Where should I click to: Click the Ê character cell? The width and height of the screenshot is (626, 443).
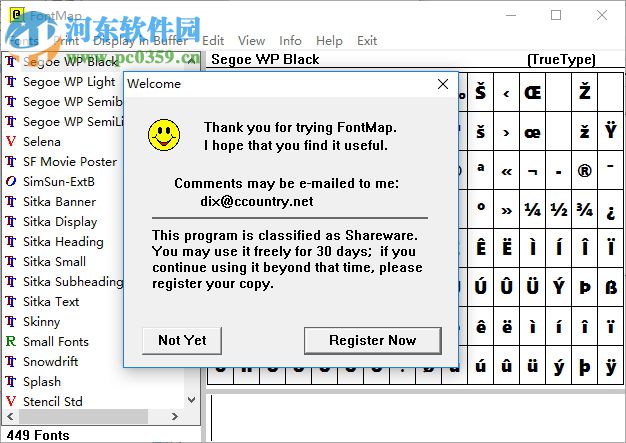(480, 248)
